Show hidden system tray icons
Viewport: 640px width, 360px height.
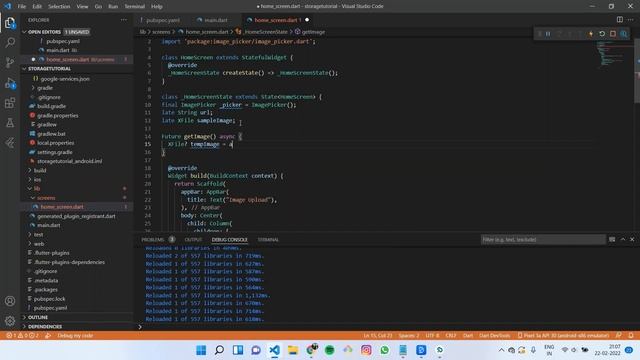[501, 350]
